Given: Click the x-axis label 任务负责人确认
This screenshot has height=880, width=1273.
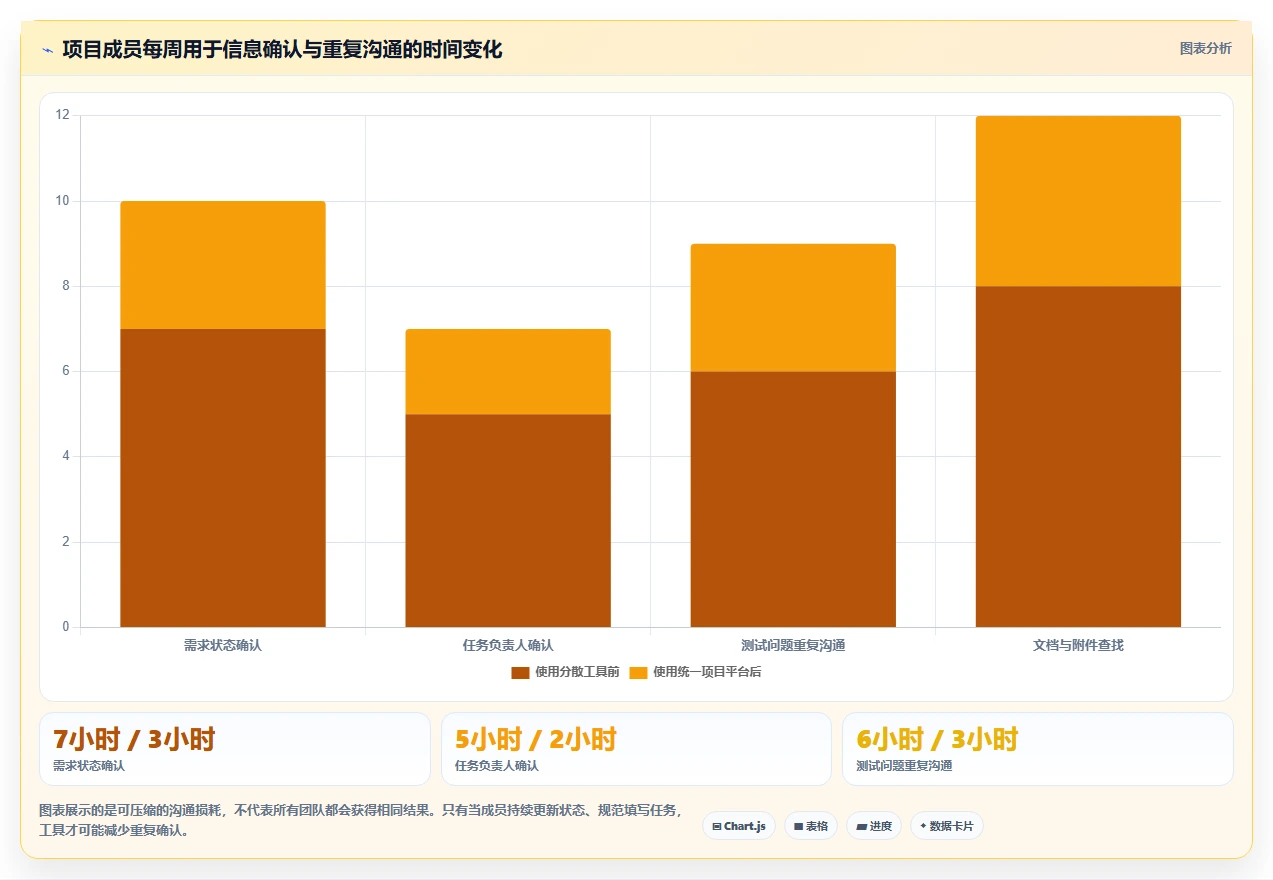Looking at the screenshot, I should point(508,646).
